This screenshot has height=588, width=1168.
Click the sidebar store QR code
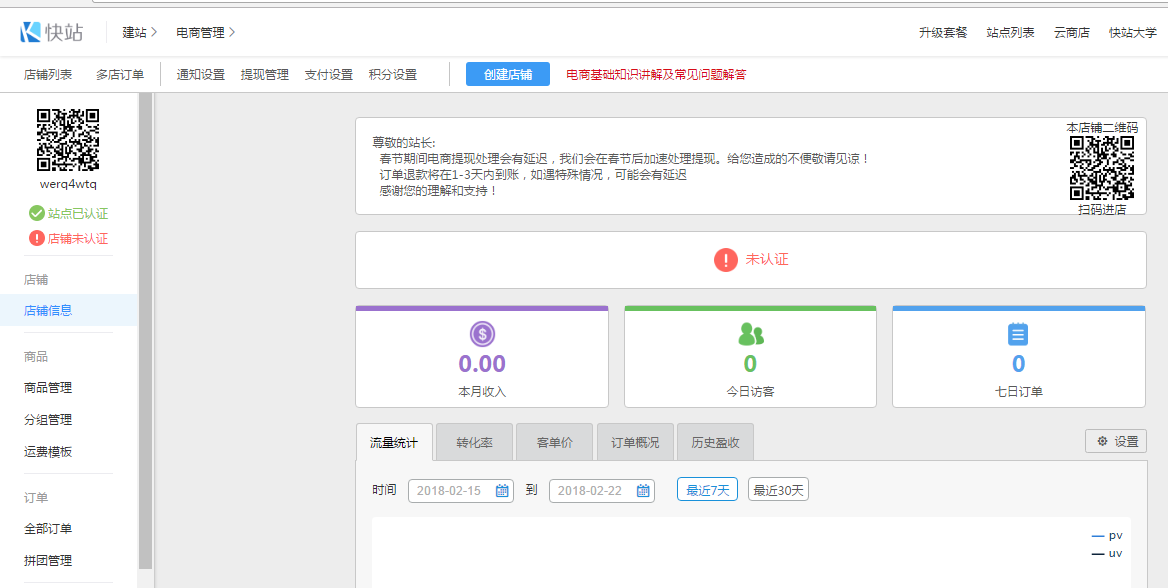pos(68,140)
